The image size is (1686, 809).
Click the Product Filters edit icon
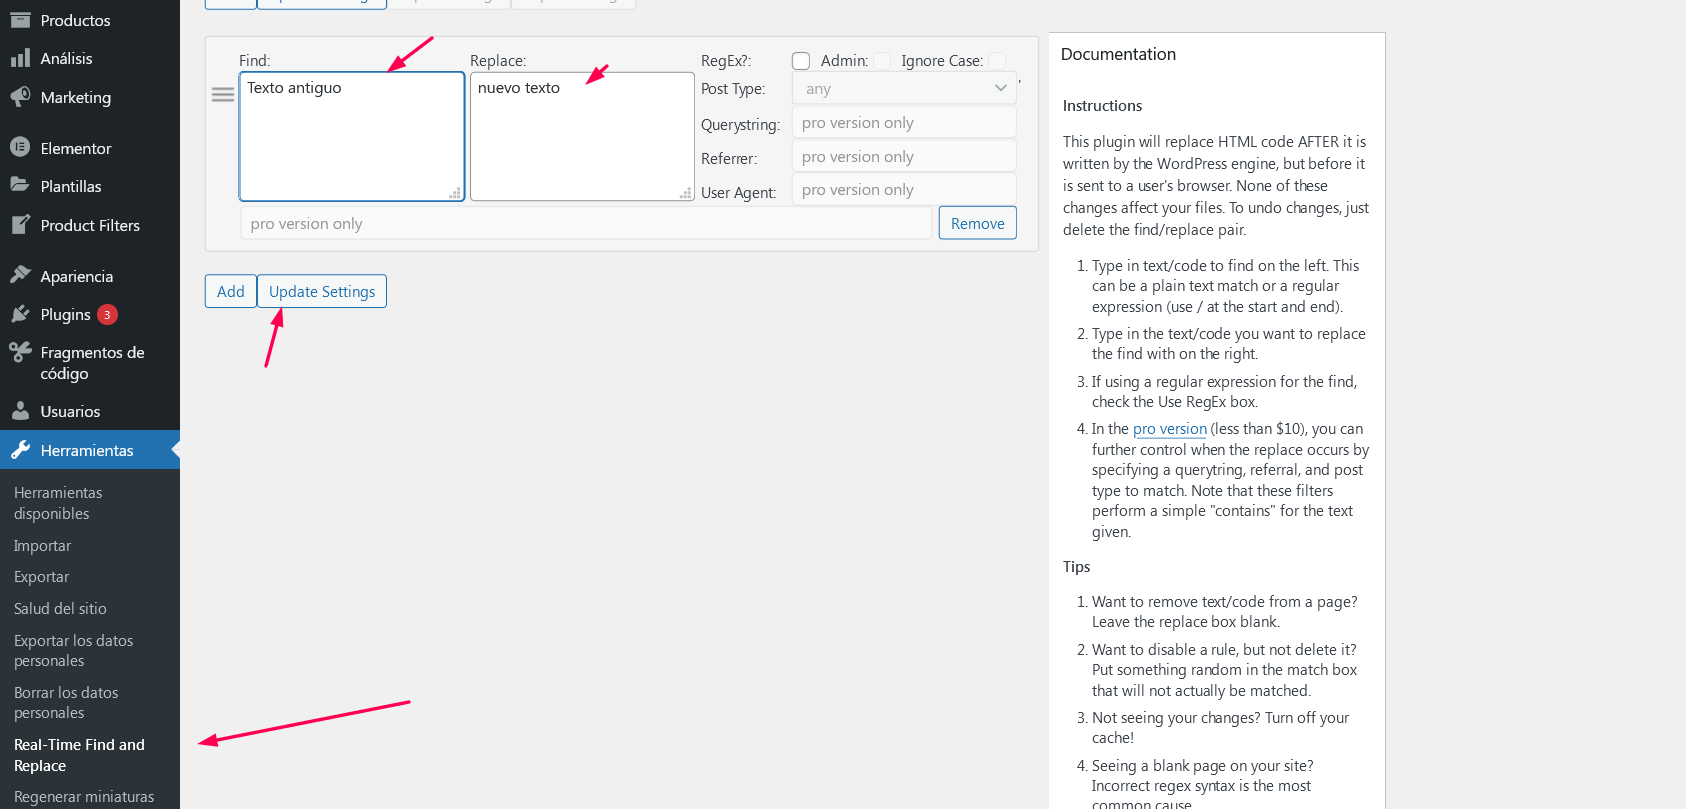[20, 225]
